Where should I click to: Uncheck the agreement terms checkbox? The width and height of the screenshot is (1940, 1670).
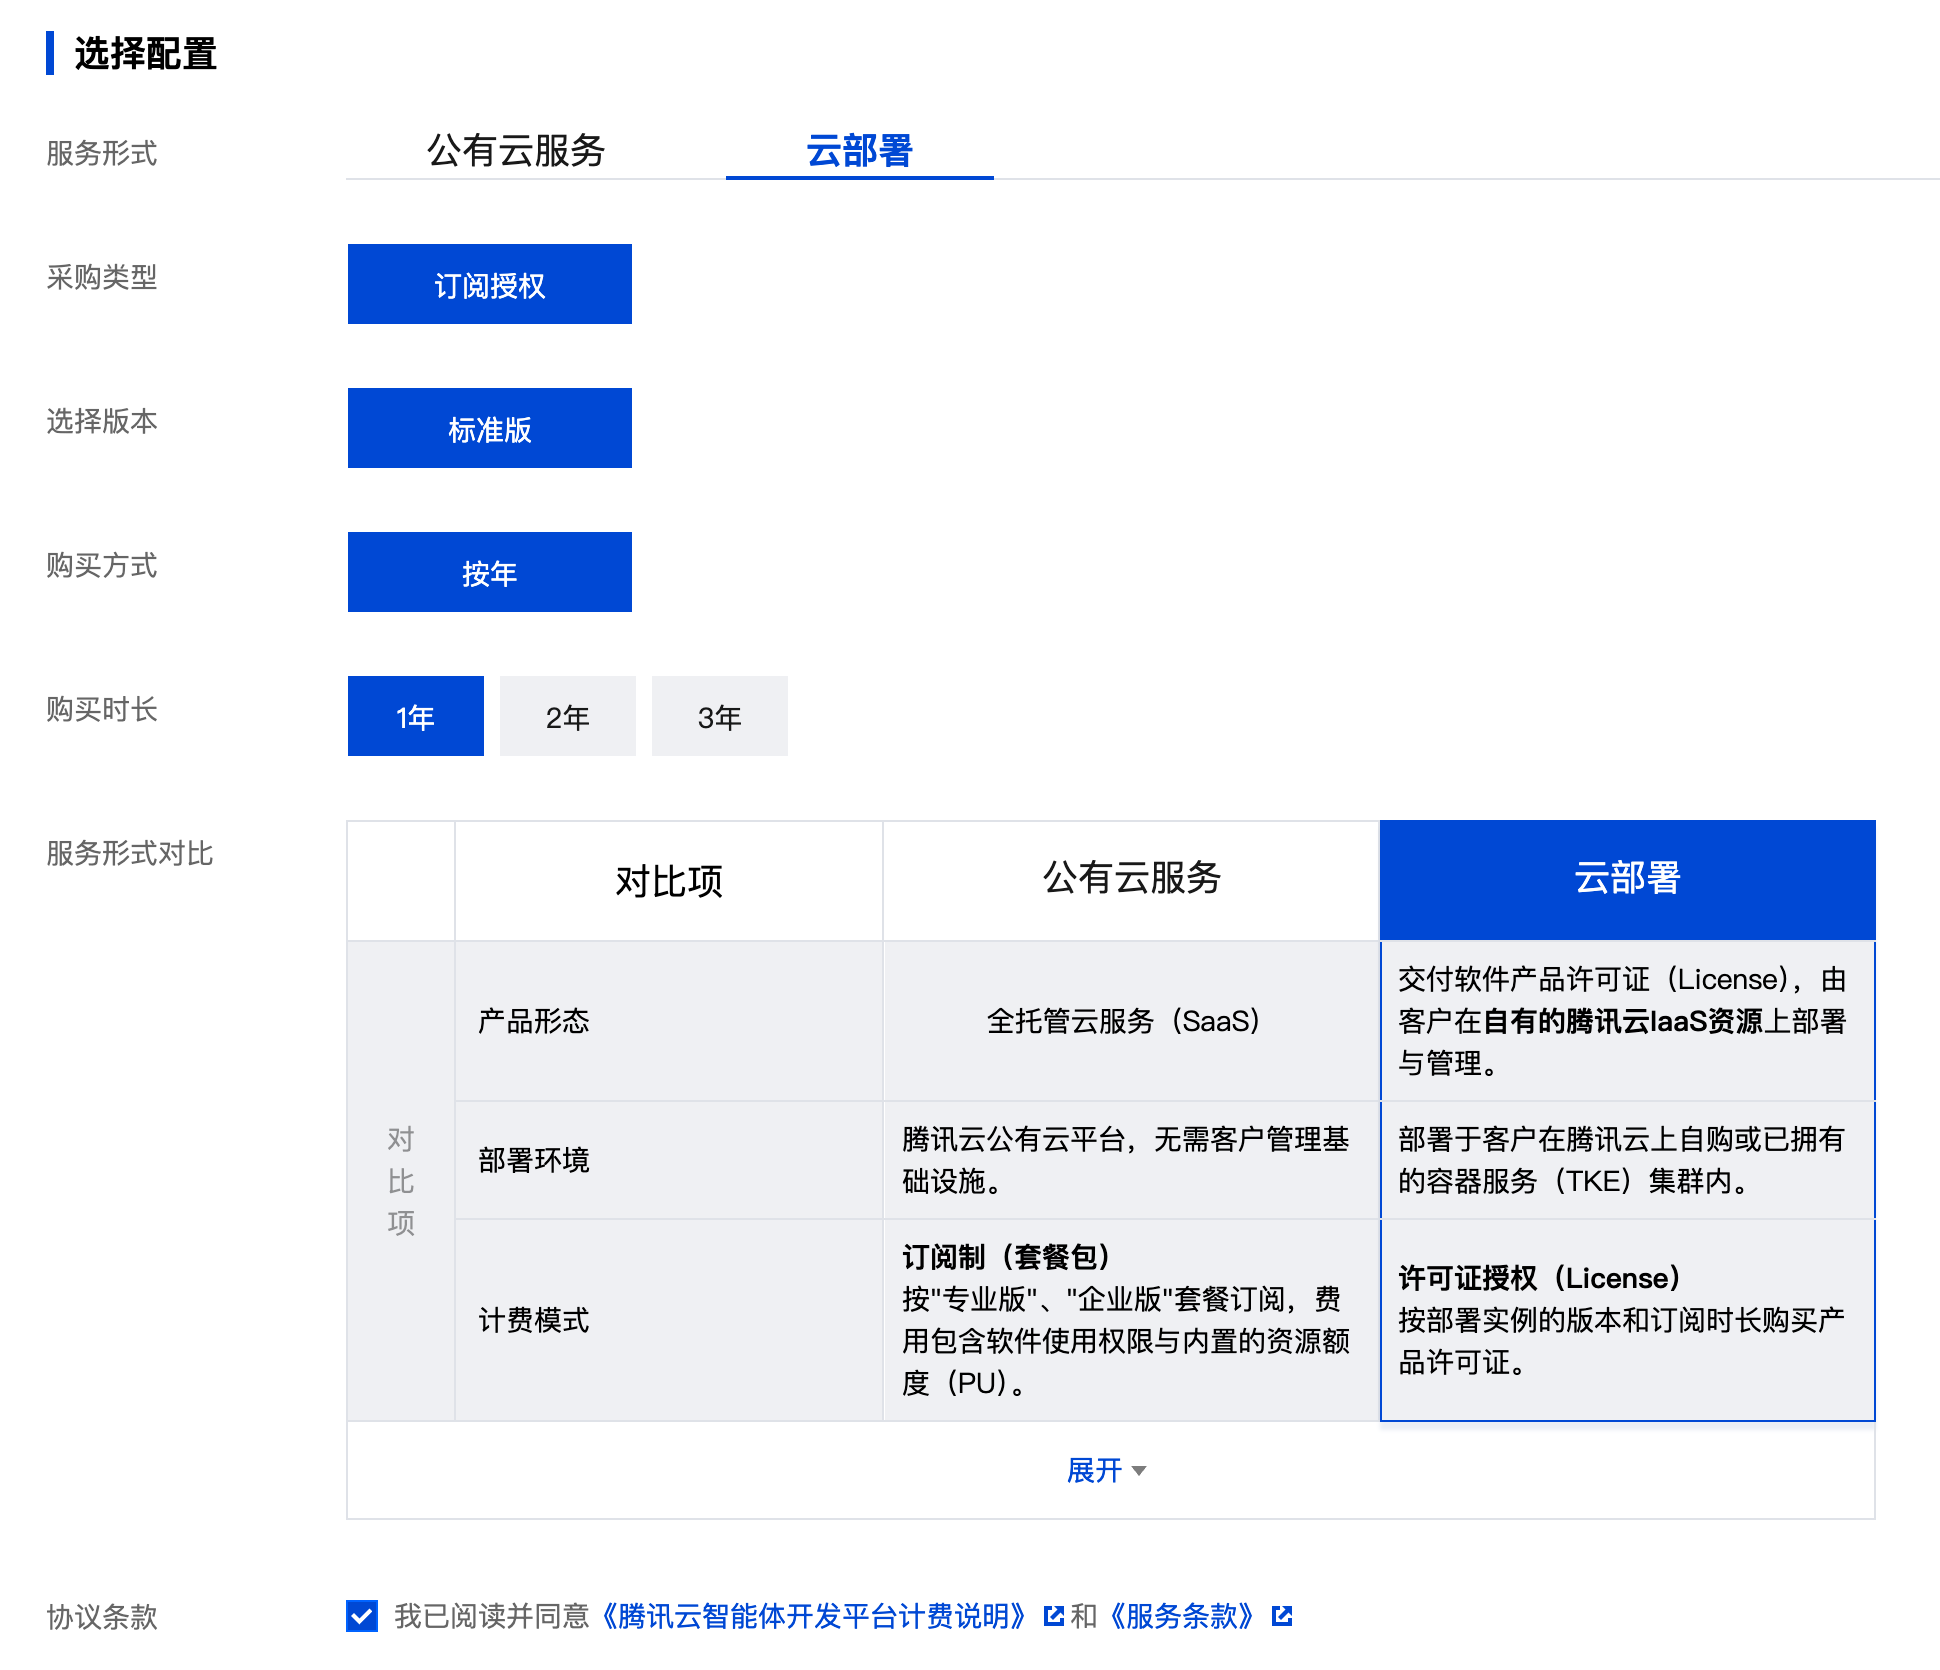(x=362, y=1616)
